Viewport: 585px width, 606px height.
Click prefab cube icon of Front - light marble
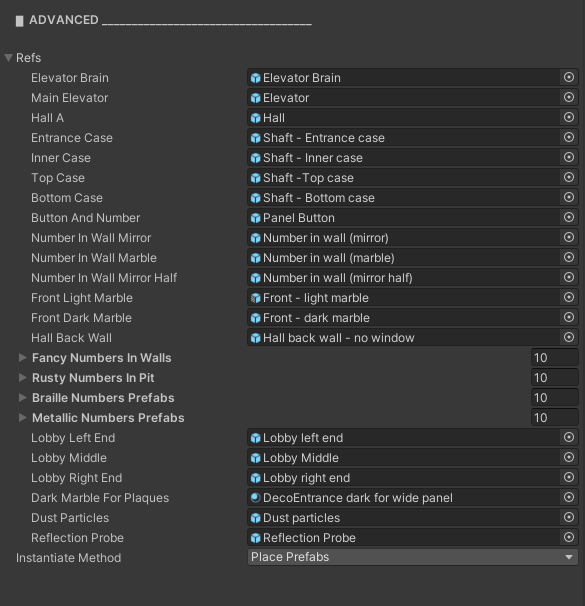click(255, 298)
